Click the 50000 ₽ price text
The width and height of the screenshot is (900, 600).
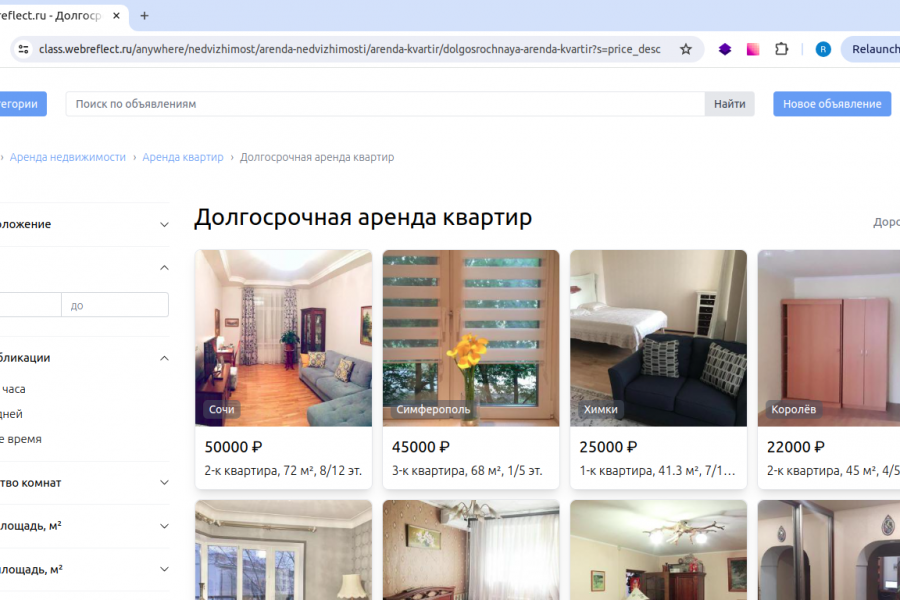233,447
